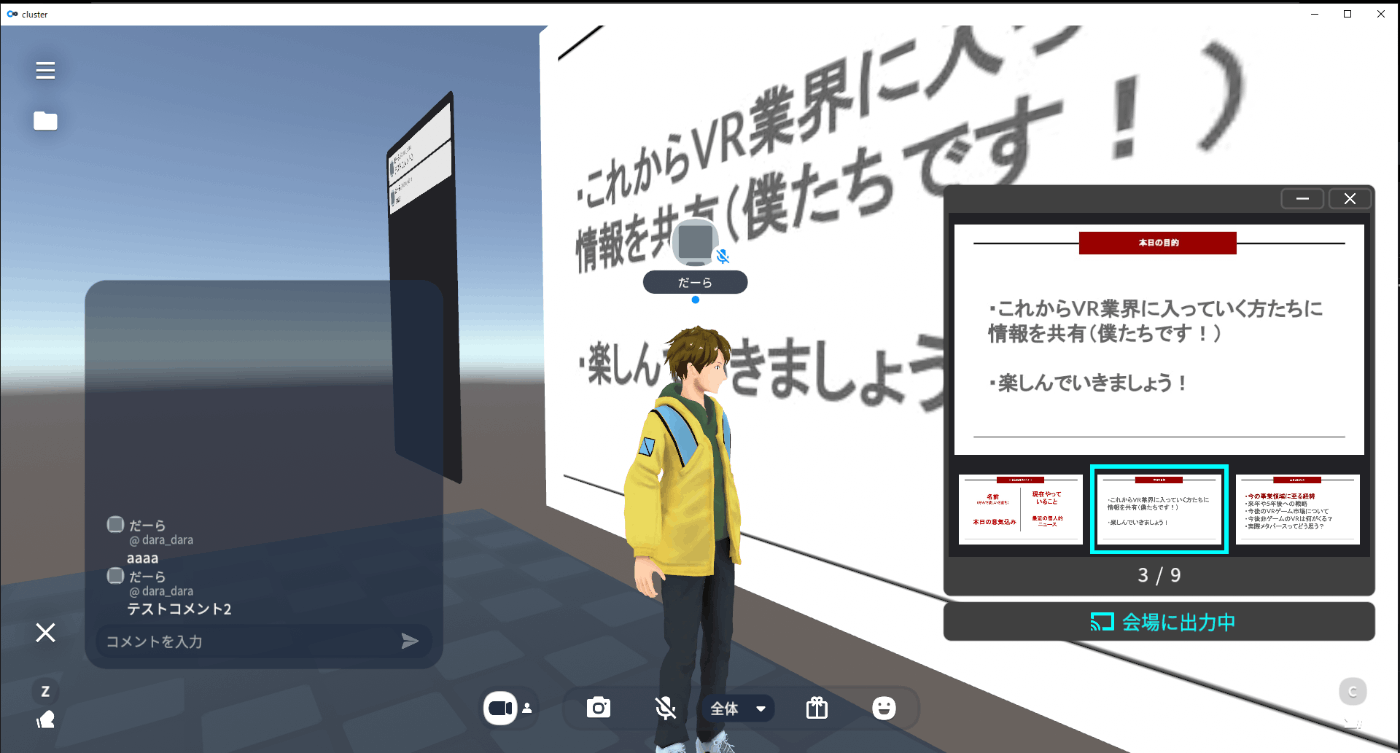This screenshot has width=1400, height=753.
Task: Close the slide presenter panel
Action: pos(1350,199)
